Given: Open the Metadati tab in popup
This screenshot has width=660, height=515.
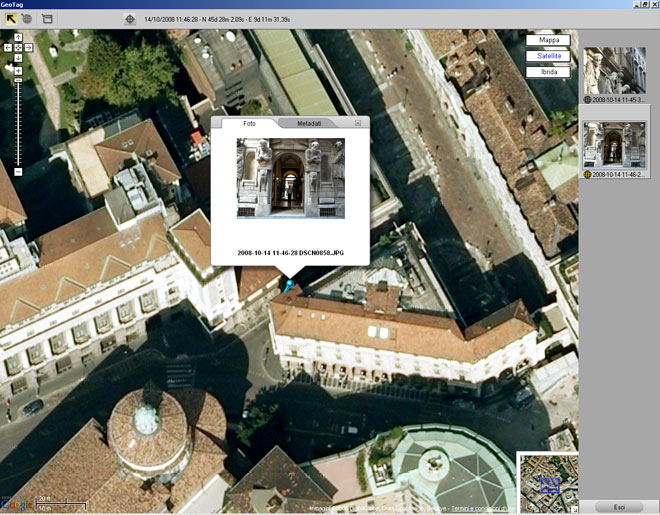Looking at the screenshot, I should click(309, 123).
